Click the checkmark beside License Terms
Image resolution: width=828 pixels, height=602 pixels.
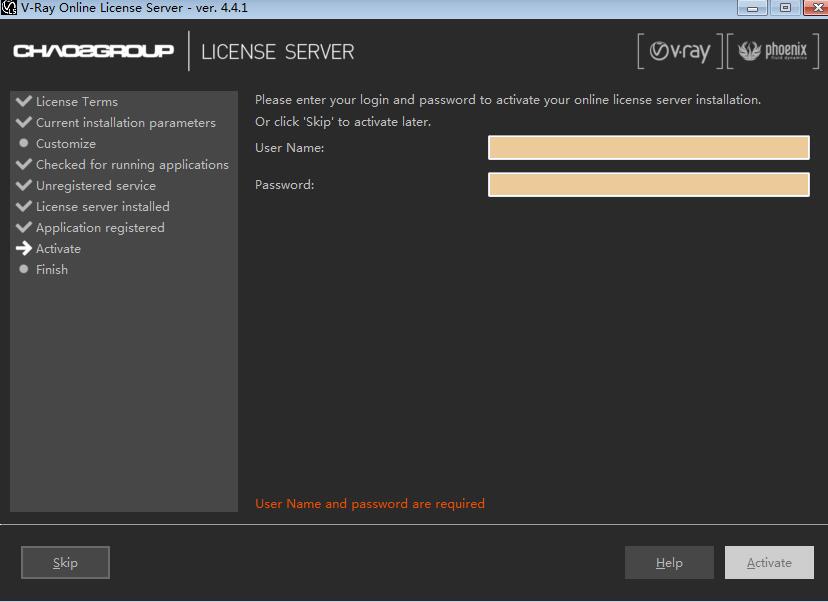click(24, 101)
